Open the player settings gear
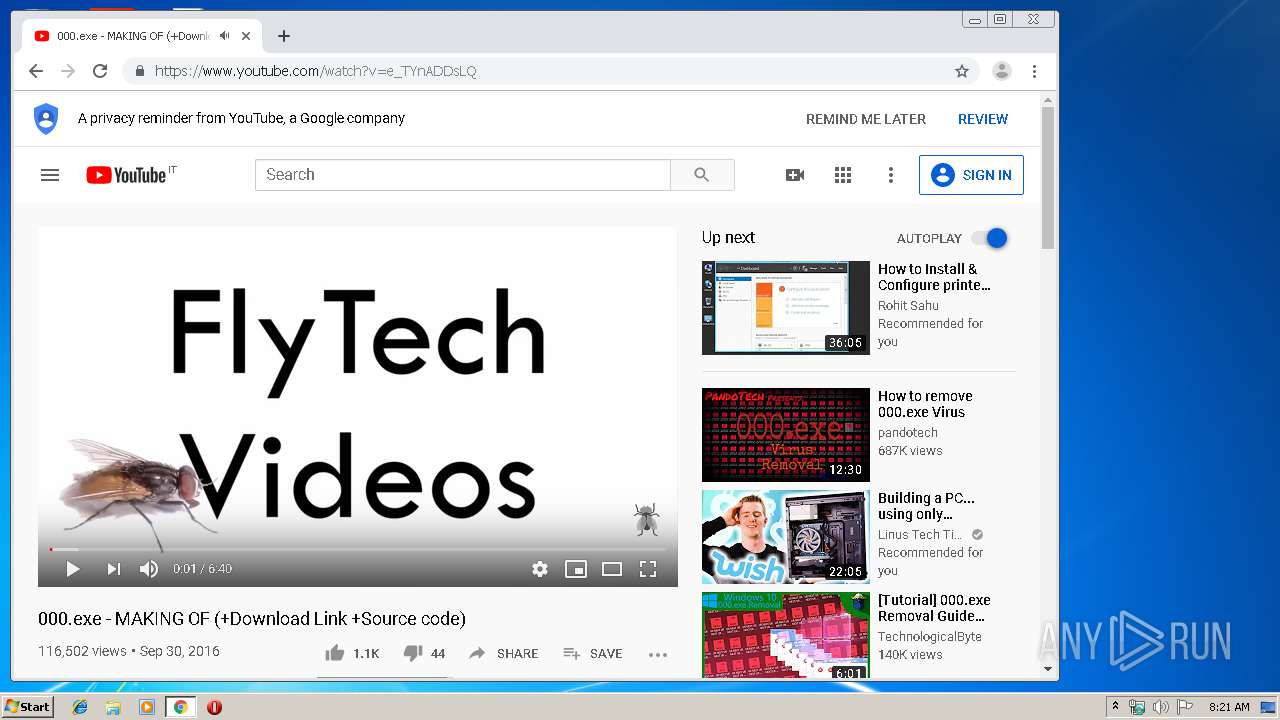This screenshot has height=720, width=1280. click(x=540, y=569)
